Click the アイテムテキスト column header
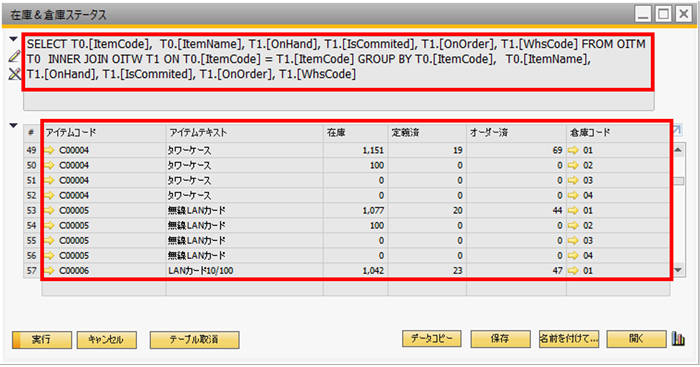Viewport: 700px width, 367px height. point(245,133)
